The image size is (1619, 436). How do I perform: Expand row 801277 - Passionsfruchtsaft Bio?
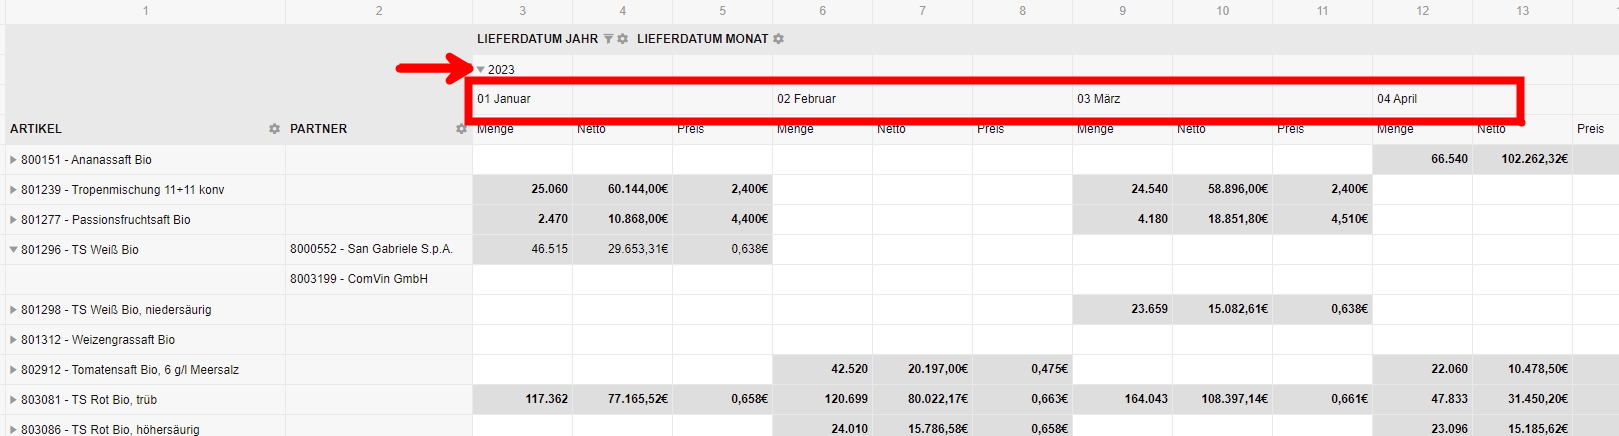point(13,220)
